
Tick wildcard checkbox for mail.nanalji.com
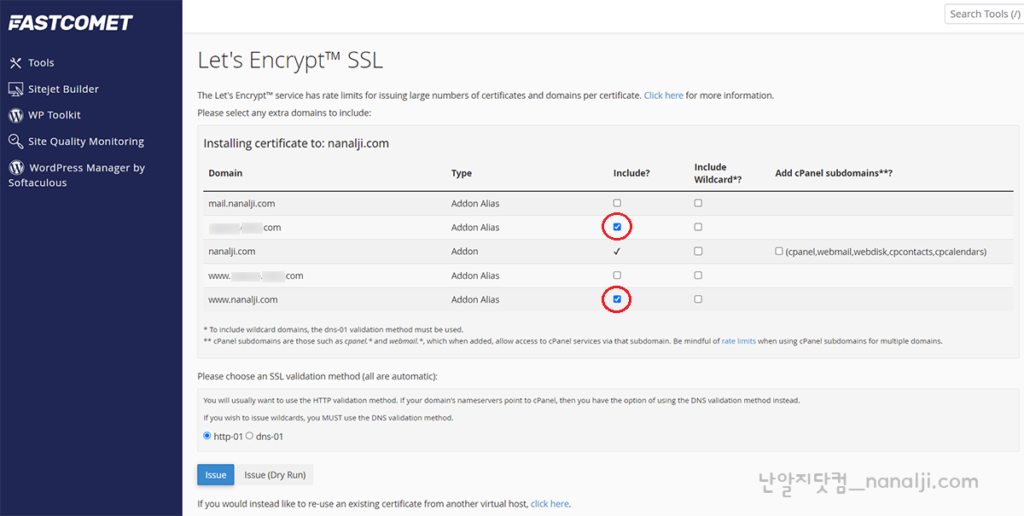(698, 203)
